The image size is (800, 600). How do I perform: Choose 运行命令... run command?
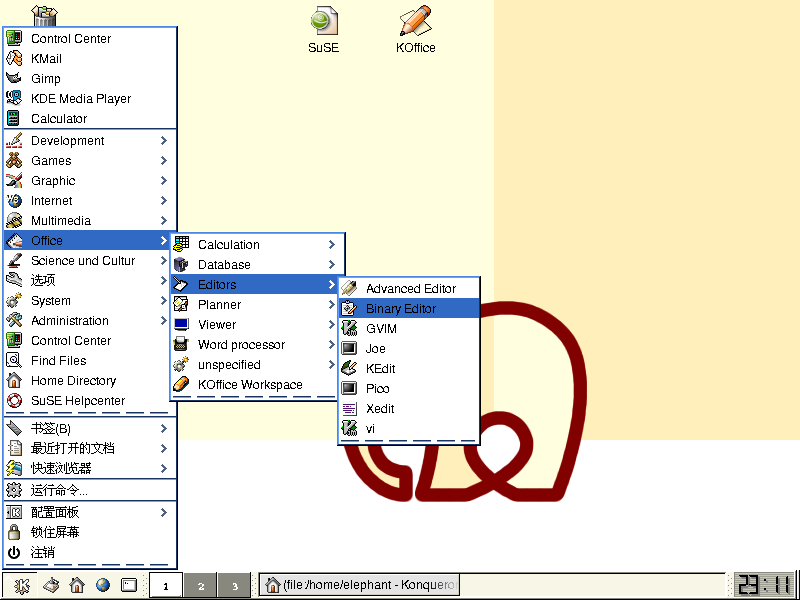pyautogui.click(x=90, y=490)
